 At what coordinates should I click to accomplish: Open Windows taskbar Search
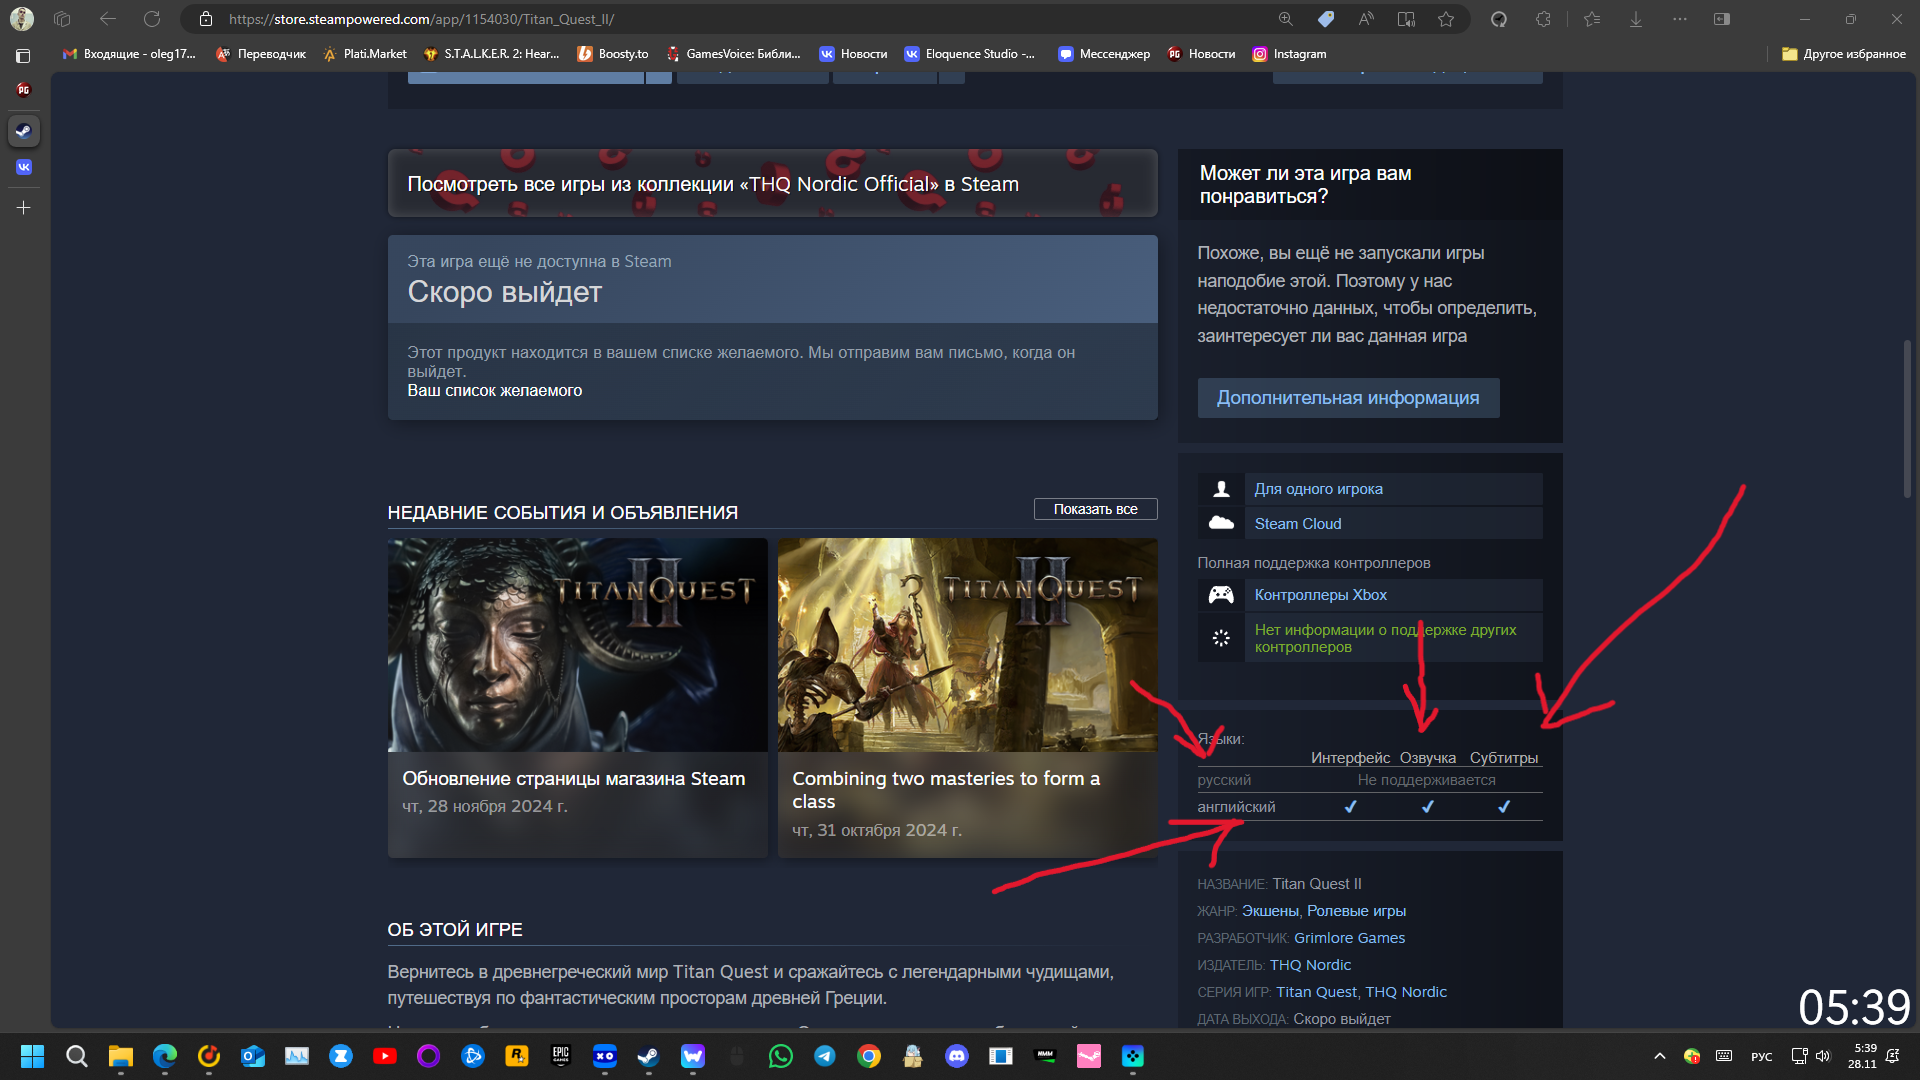pos(76,1056)
